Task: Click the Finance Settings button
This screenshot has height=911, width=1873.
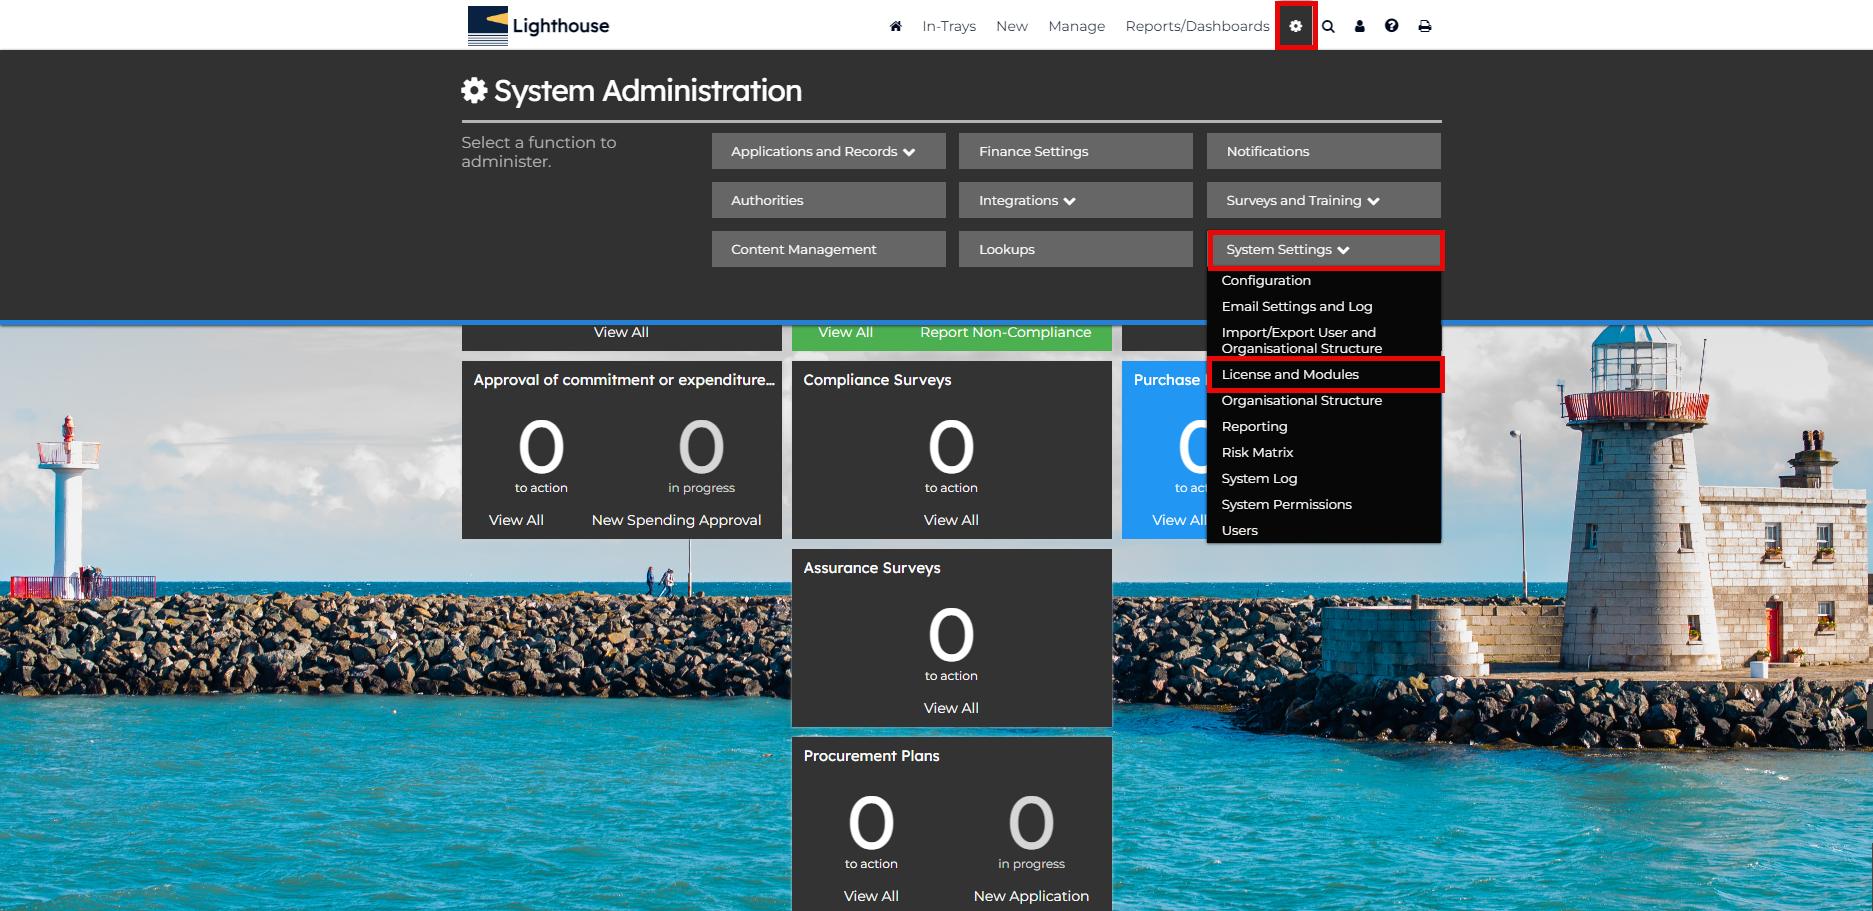Action: pos(1075,151)
